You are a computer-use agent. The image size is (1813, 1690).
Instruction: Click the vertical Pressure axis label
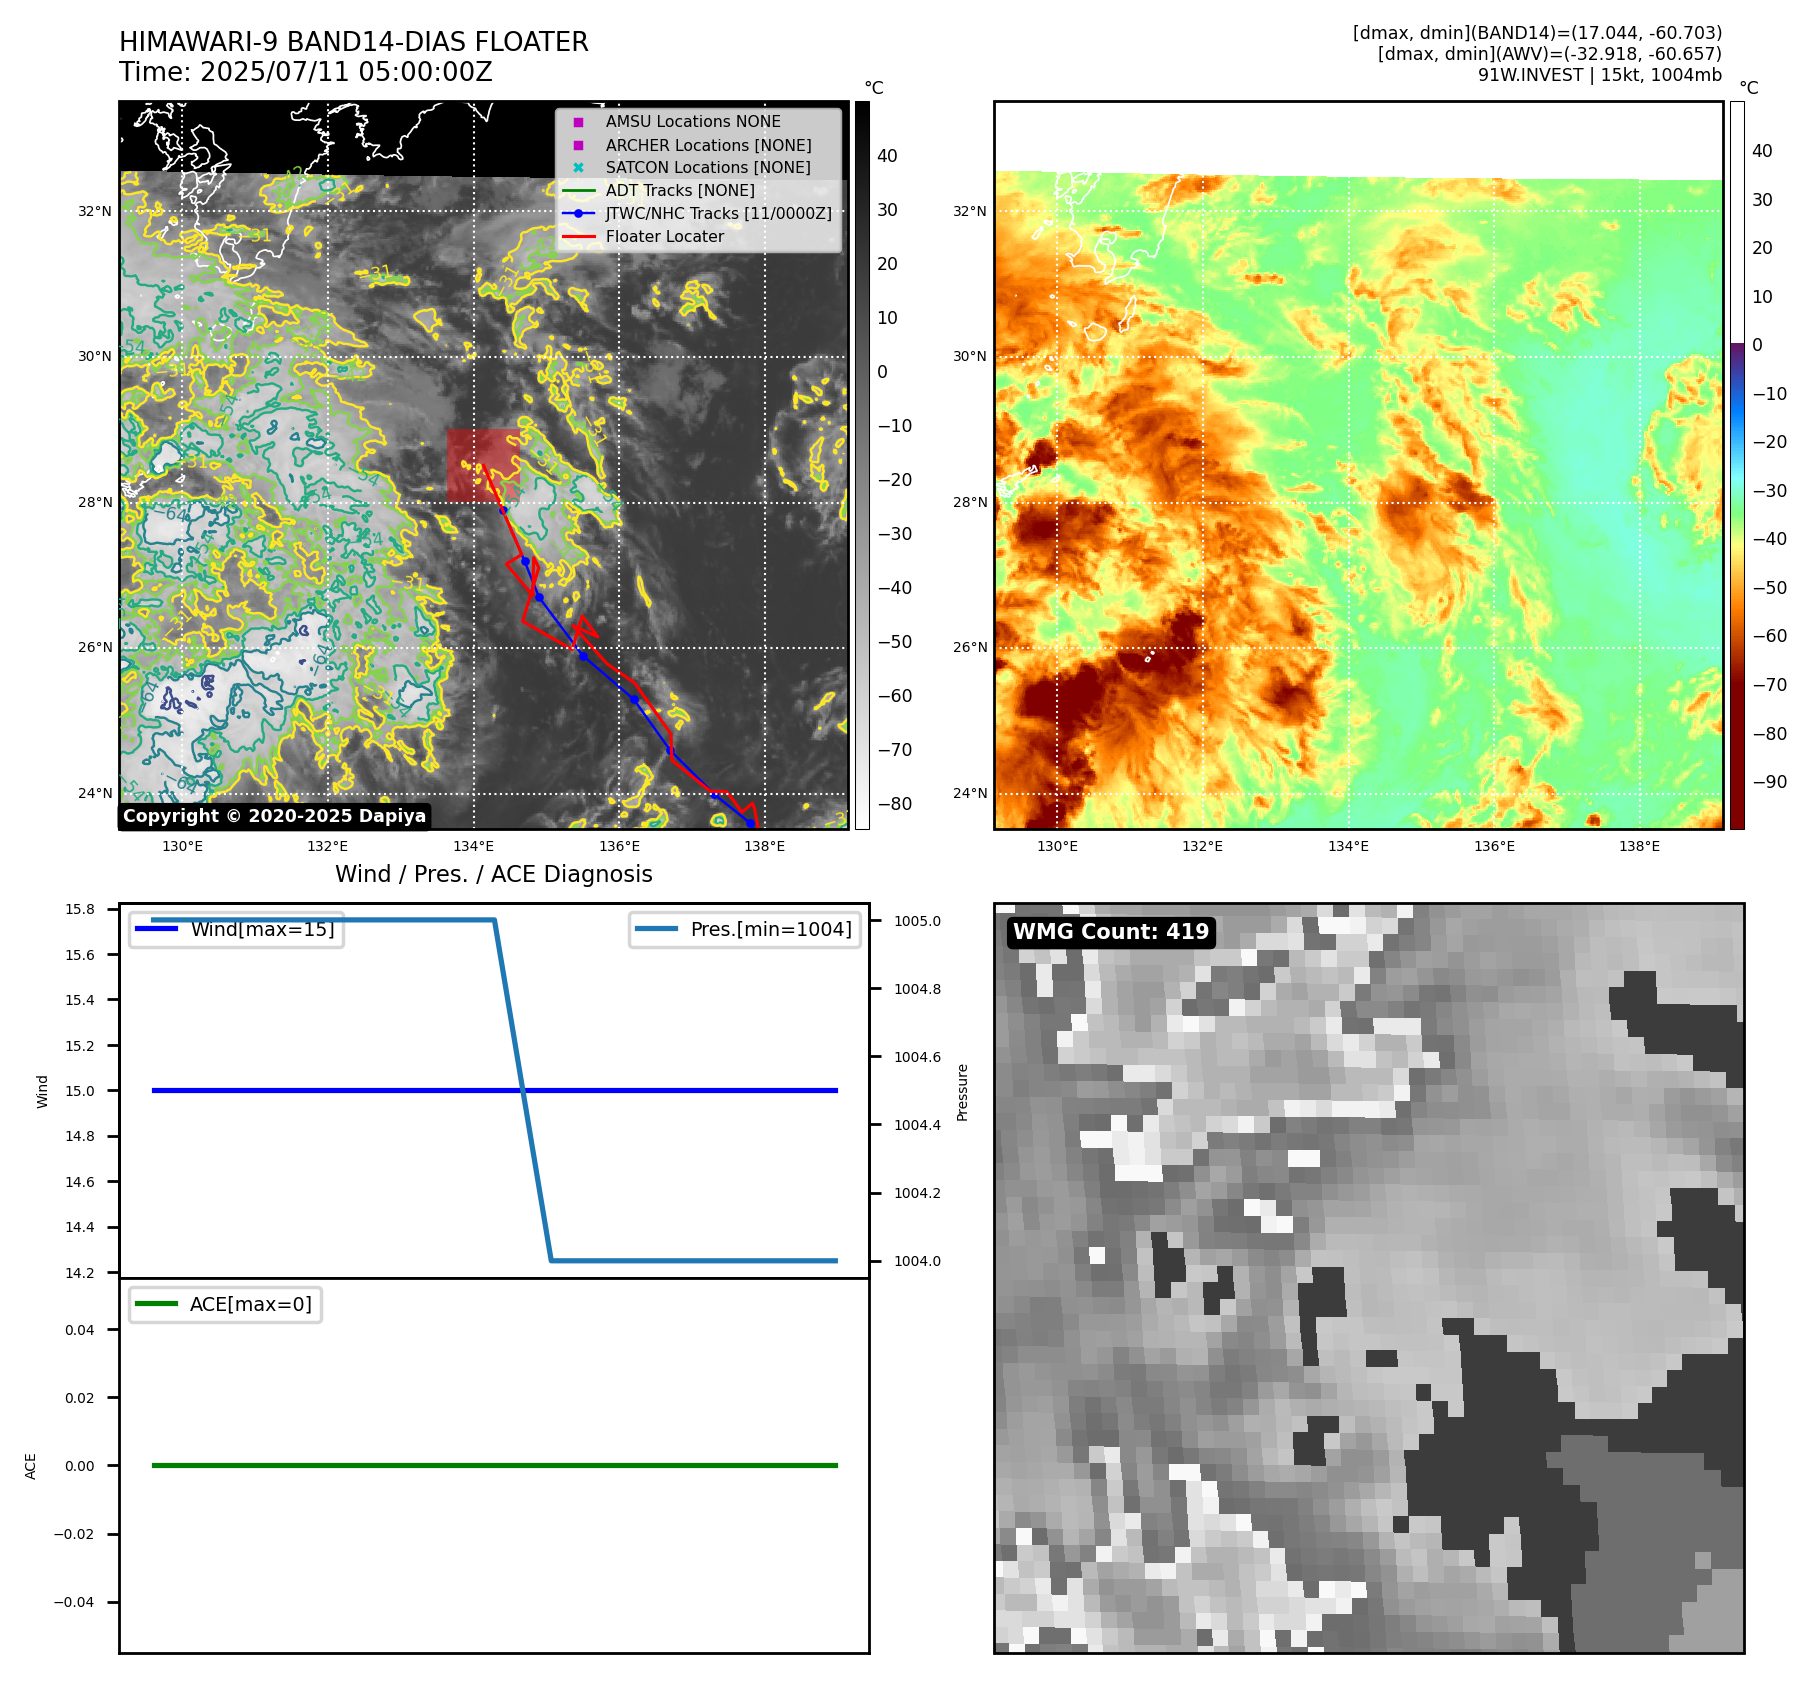(963, 1092)
